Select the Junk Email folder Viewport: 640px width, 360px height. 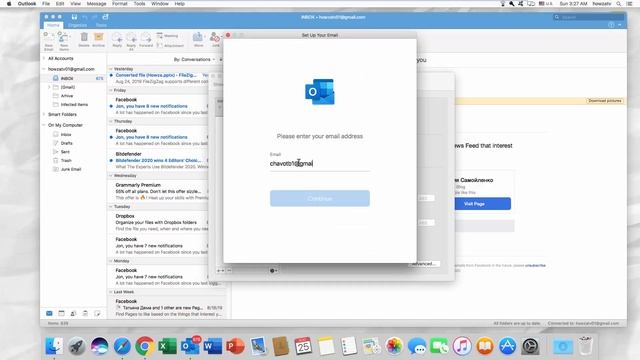tap(71, 169)
